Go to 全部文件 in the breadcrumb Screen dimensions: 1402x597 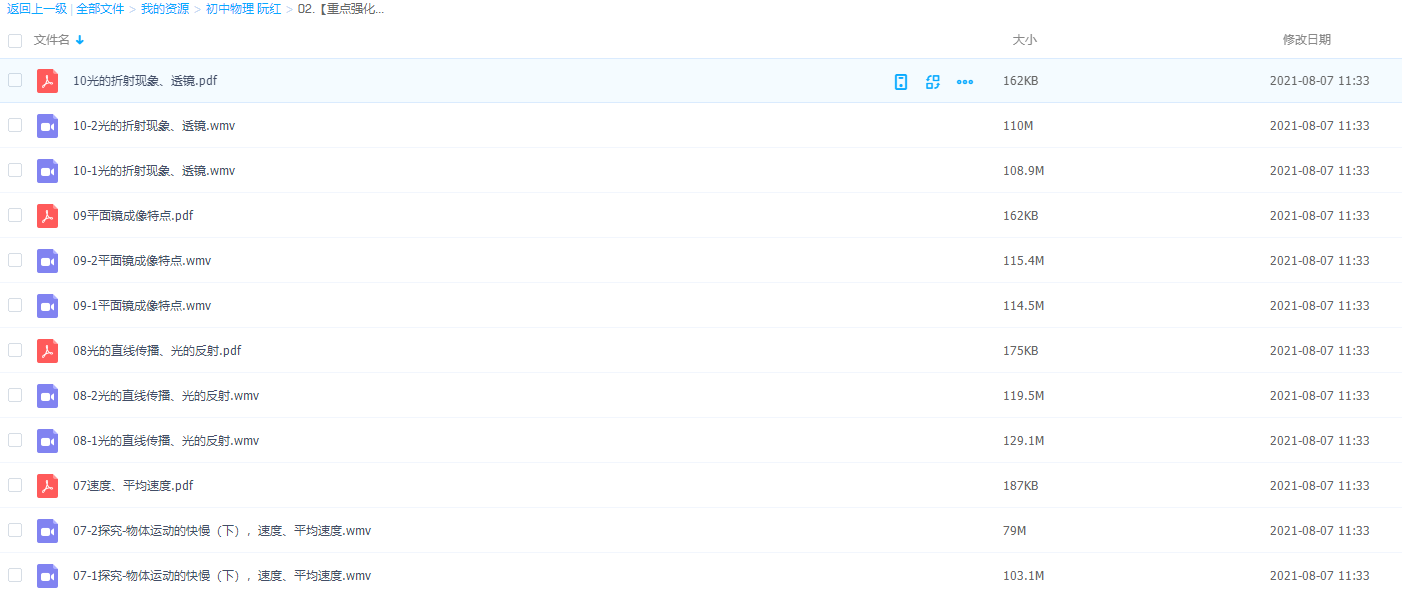(x=100, y=9)
